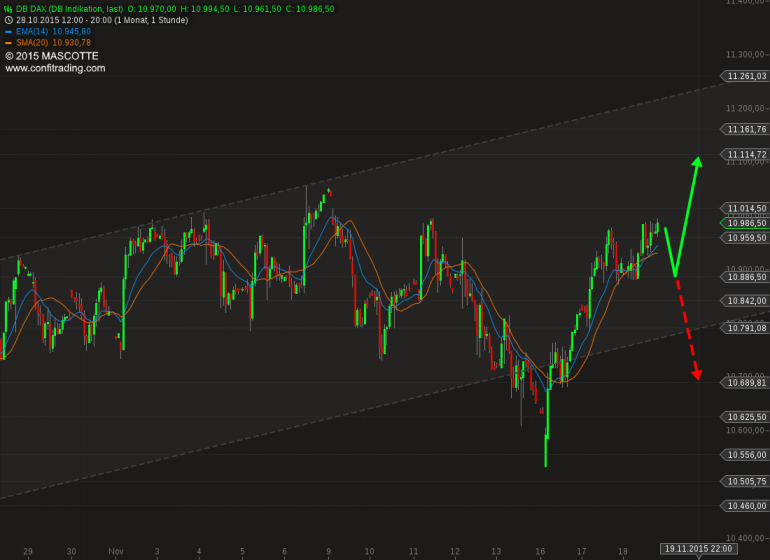Click the 10.505,75 price level tag
Screen dimensions: 770x560
743,481
